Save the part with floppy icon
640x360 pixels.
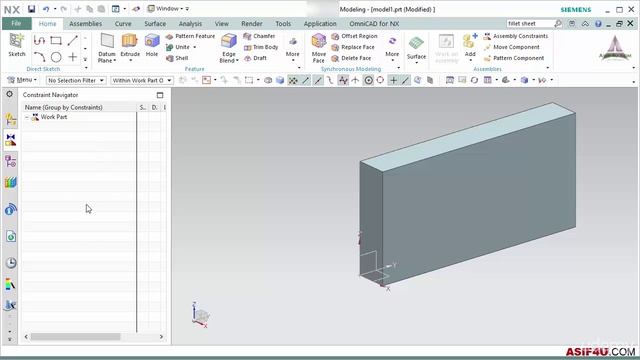[31, 9]
